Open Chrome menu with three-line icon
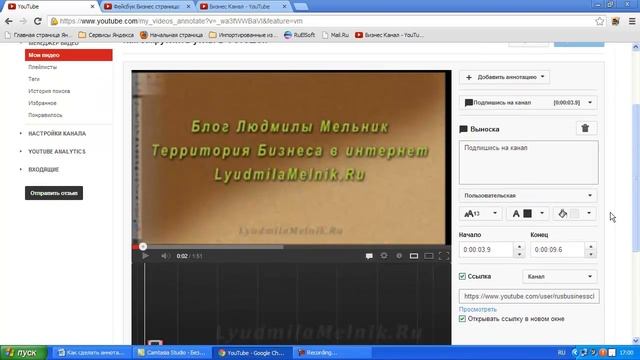The image size is (640, 360). pyautogui.click(x=632, y=21)
